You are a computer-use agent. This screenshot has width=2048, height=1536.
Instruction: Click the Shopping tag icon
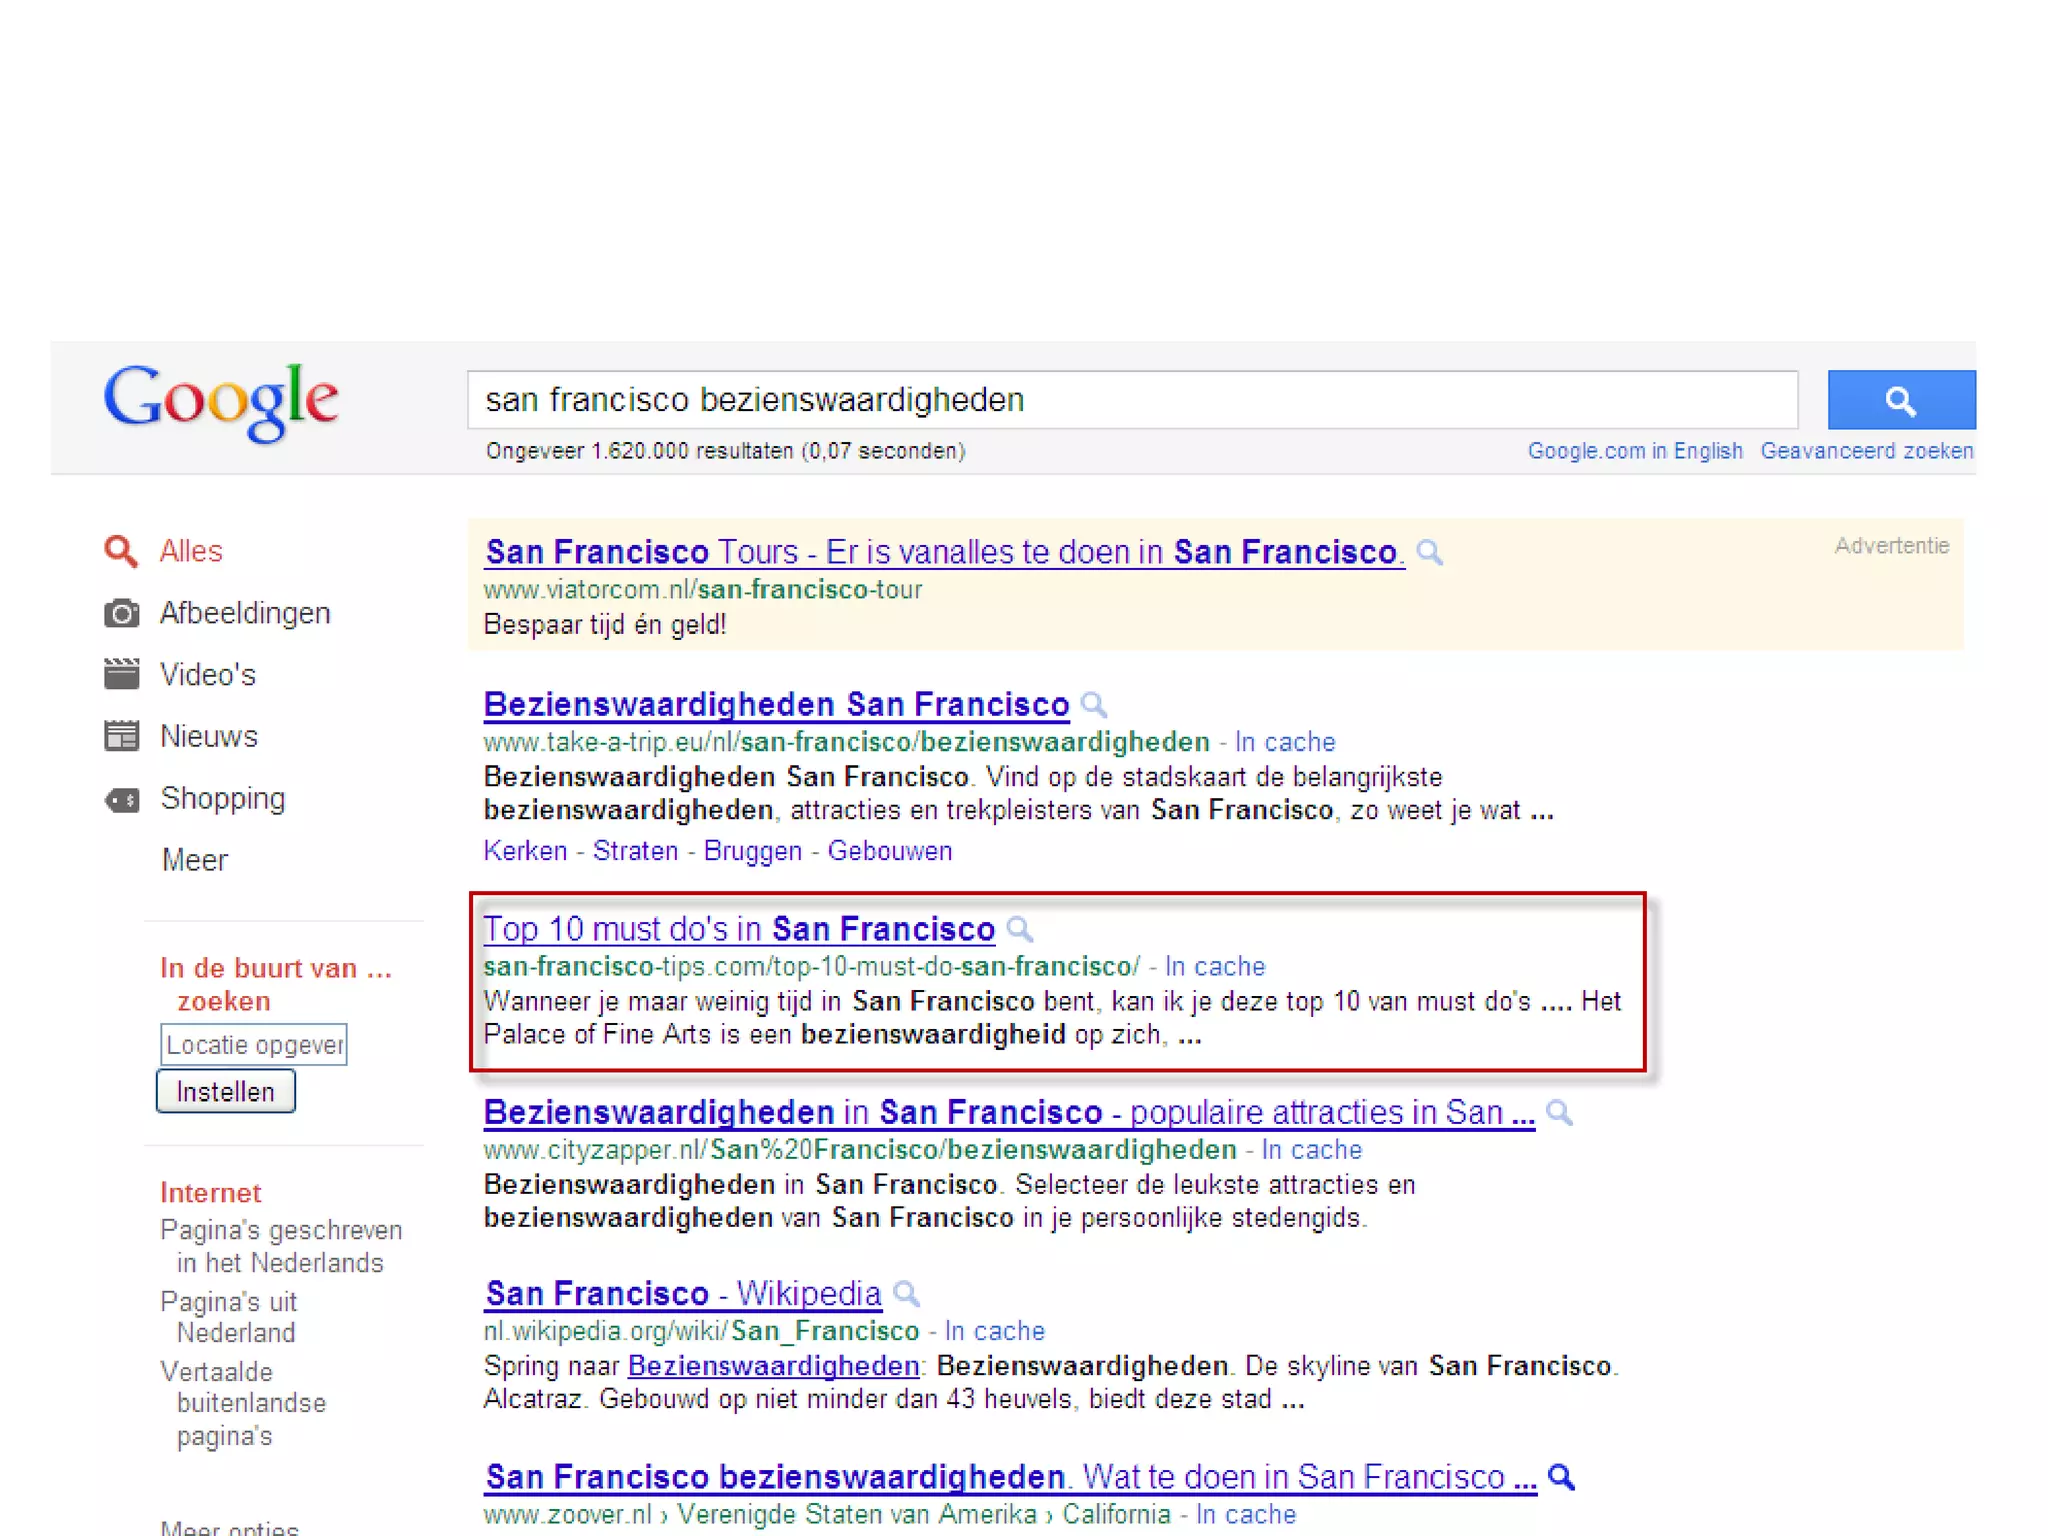(x=121, y=800)
